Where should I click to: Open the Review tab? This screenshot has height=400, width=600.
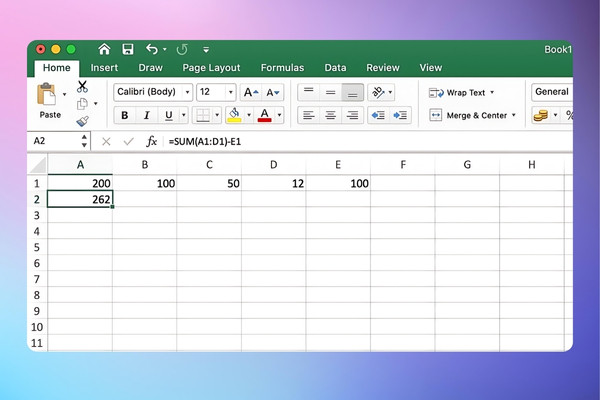pos(383,68)
